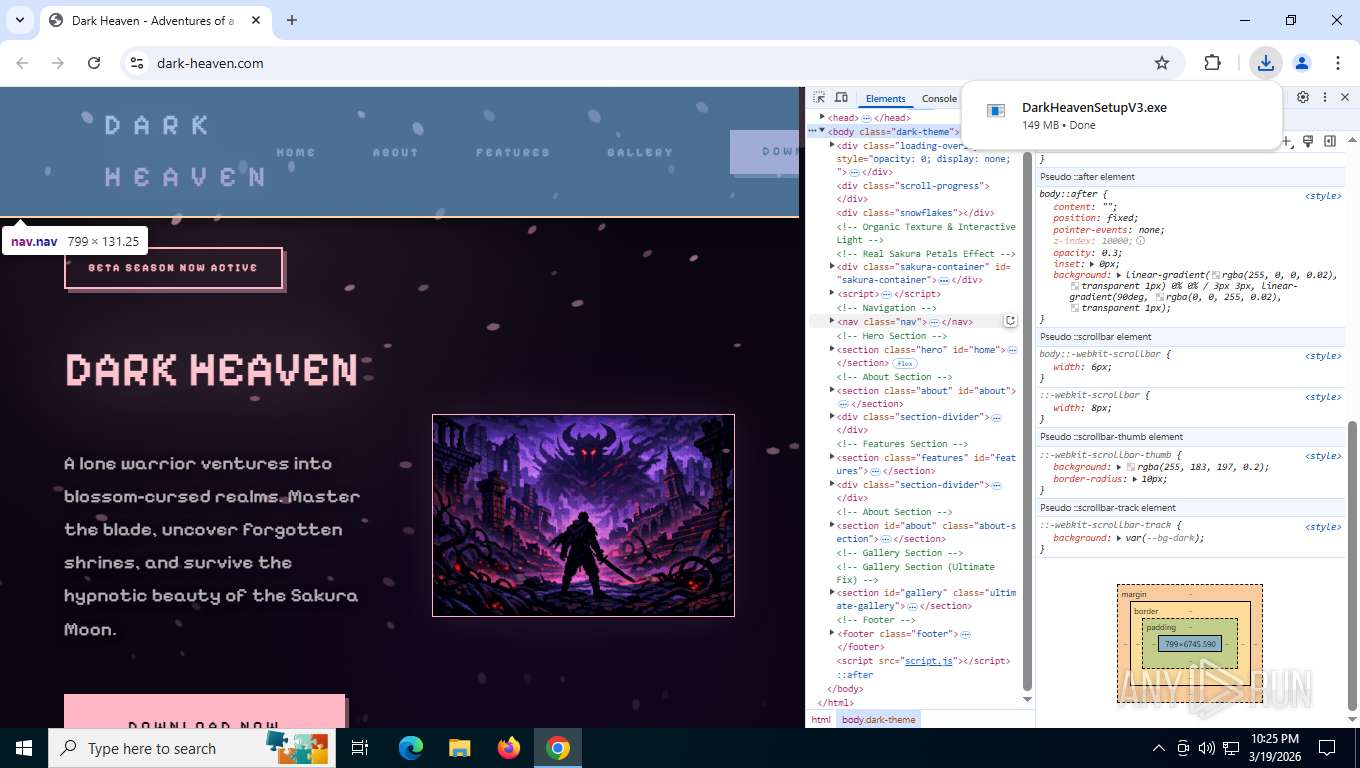
Task: Click the dark warrior hero artwork
Action: point(583,515)
